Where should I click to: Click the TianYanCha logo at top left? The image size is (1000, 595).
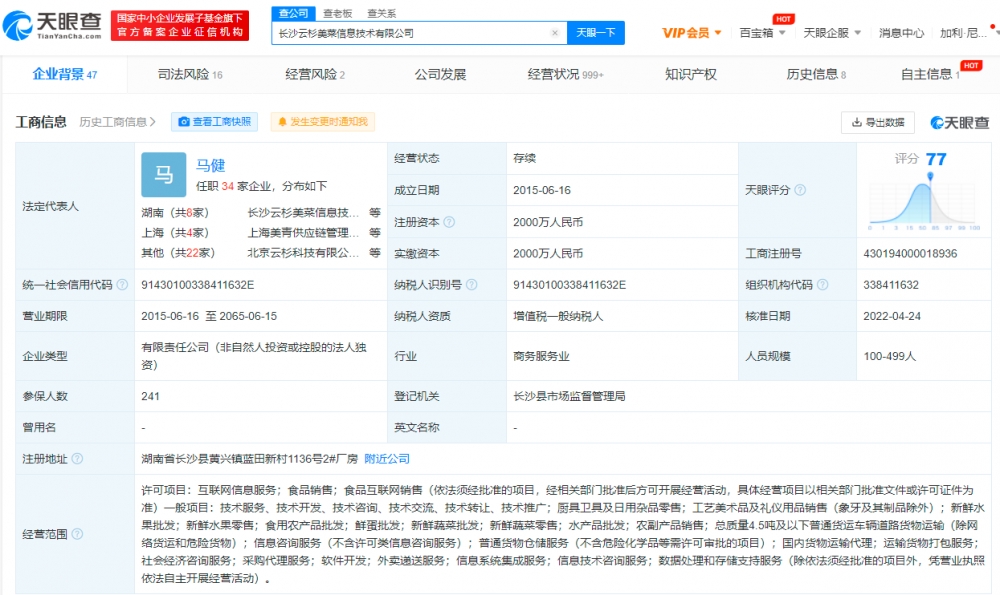click(52, 26)
